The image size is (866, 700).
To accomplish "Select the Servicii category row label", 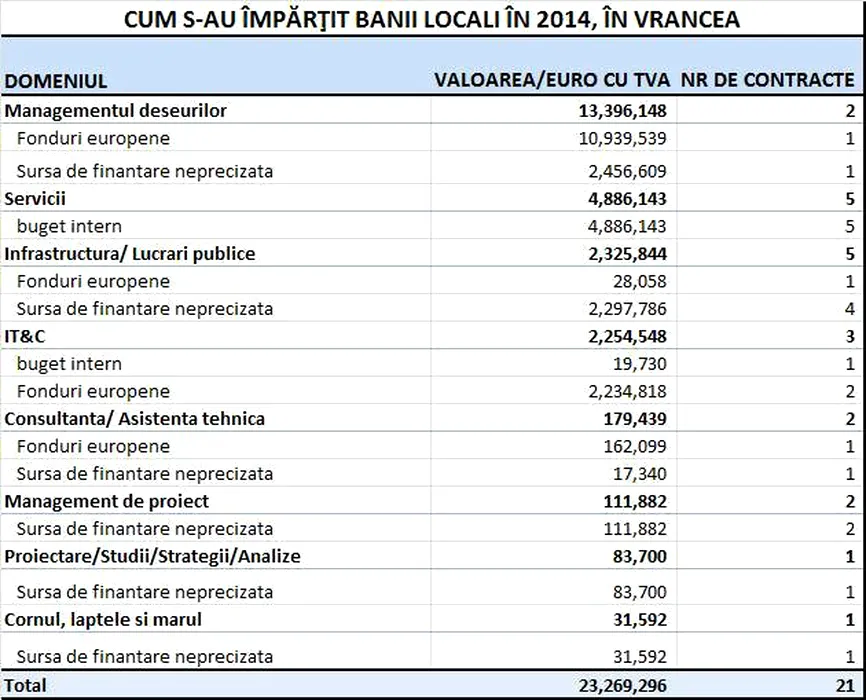I will tap(35, 199).
